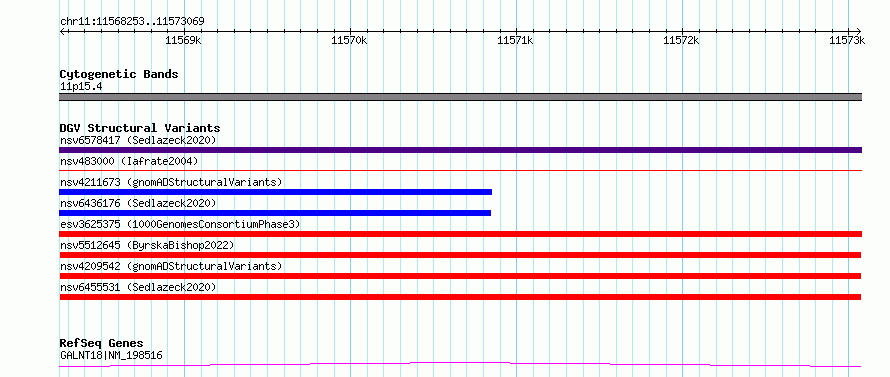Viewport: 890px width, 377px height.
Task: Click the nsv6455531 (Sedlazeck2020) label
Action: pos(138,287)
